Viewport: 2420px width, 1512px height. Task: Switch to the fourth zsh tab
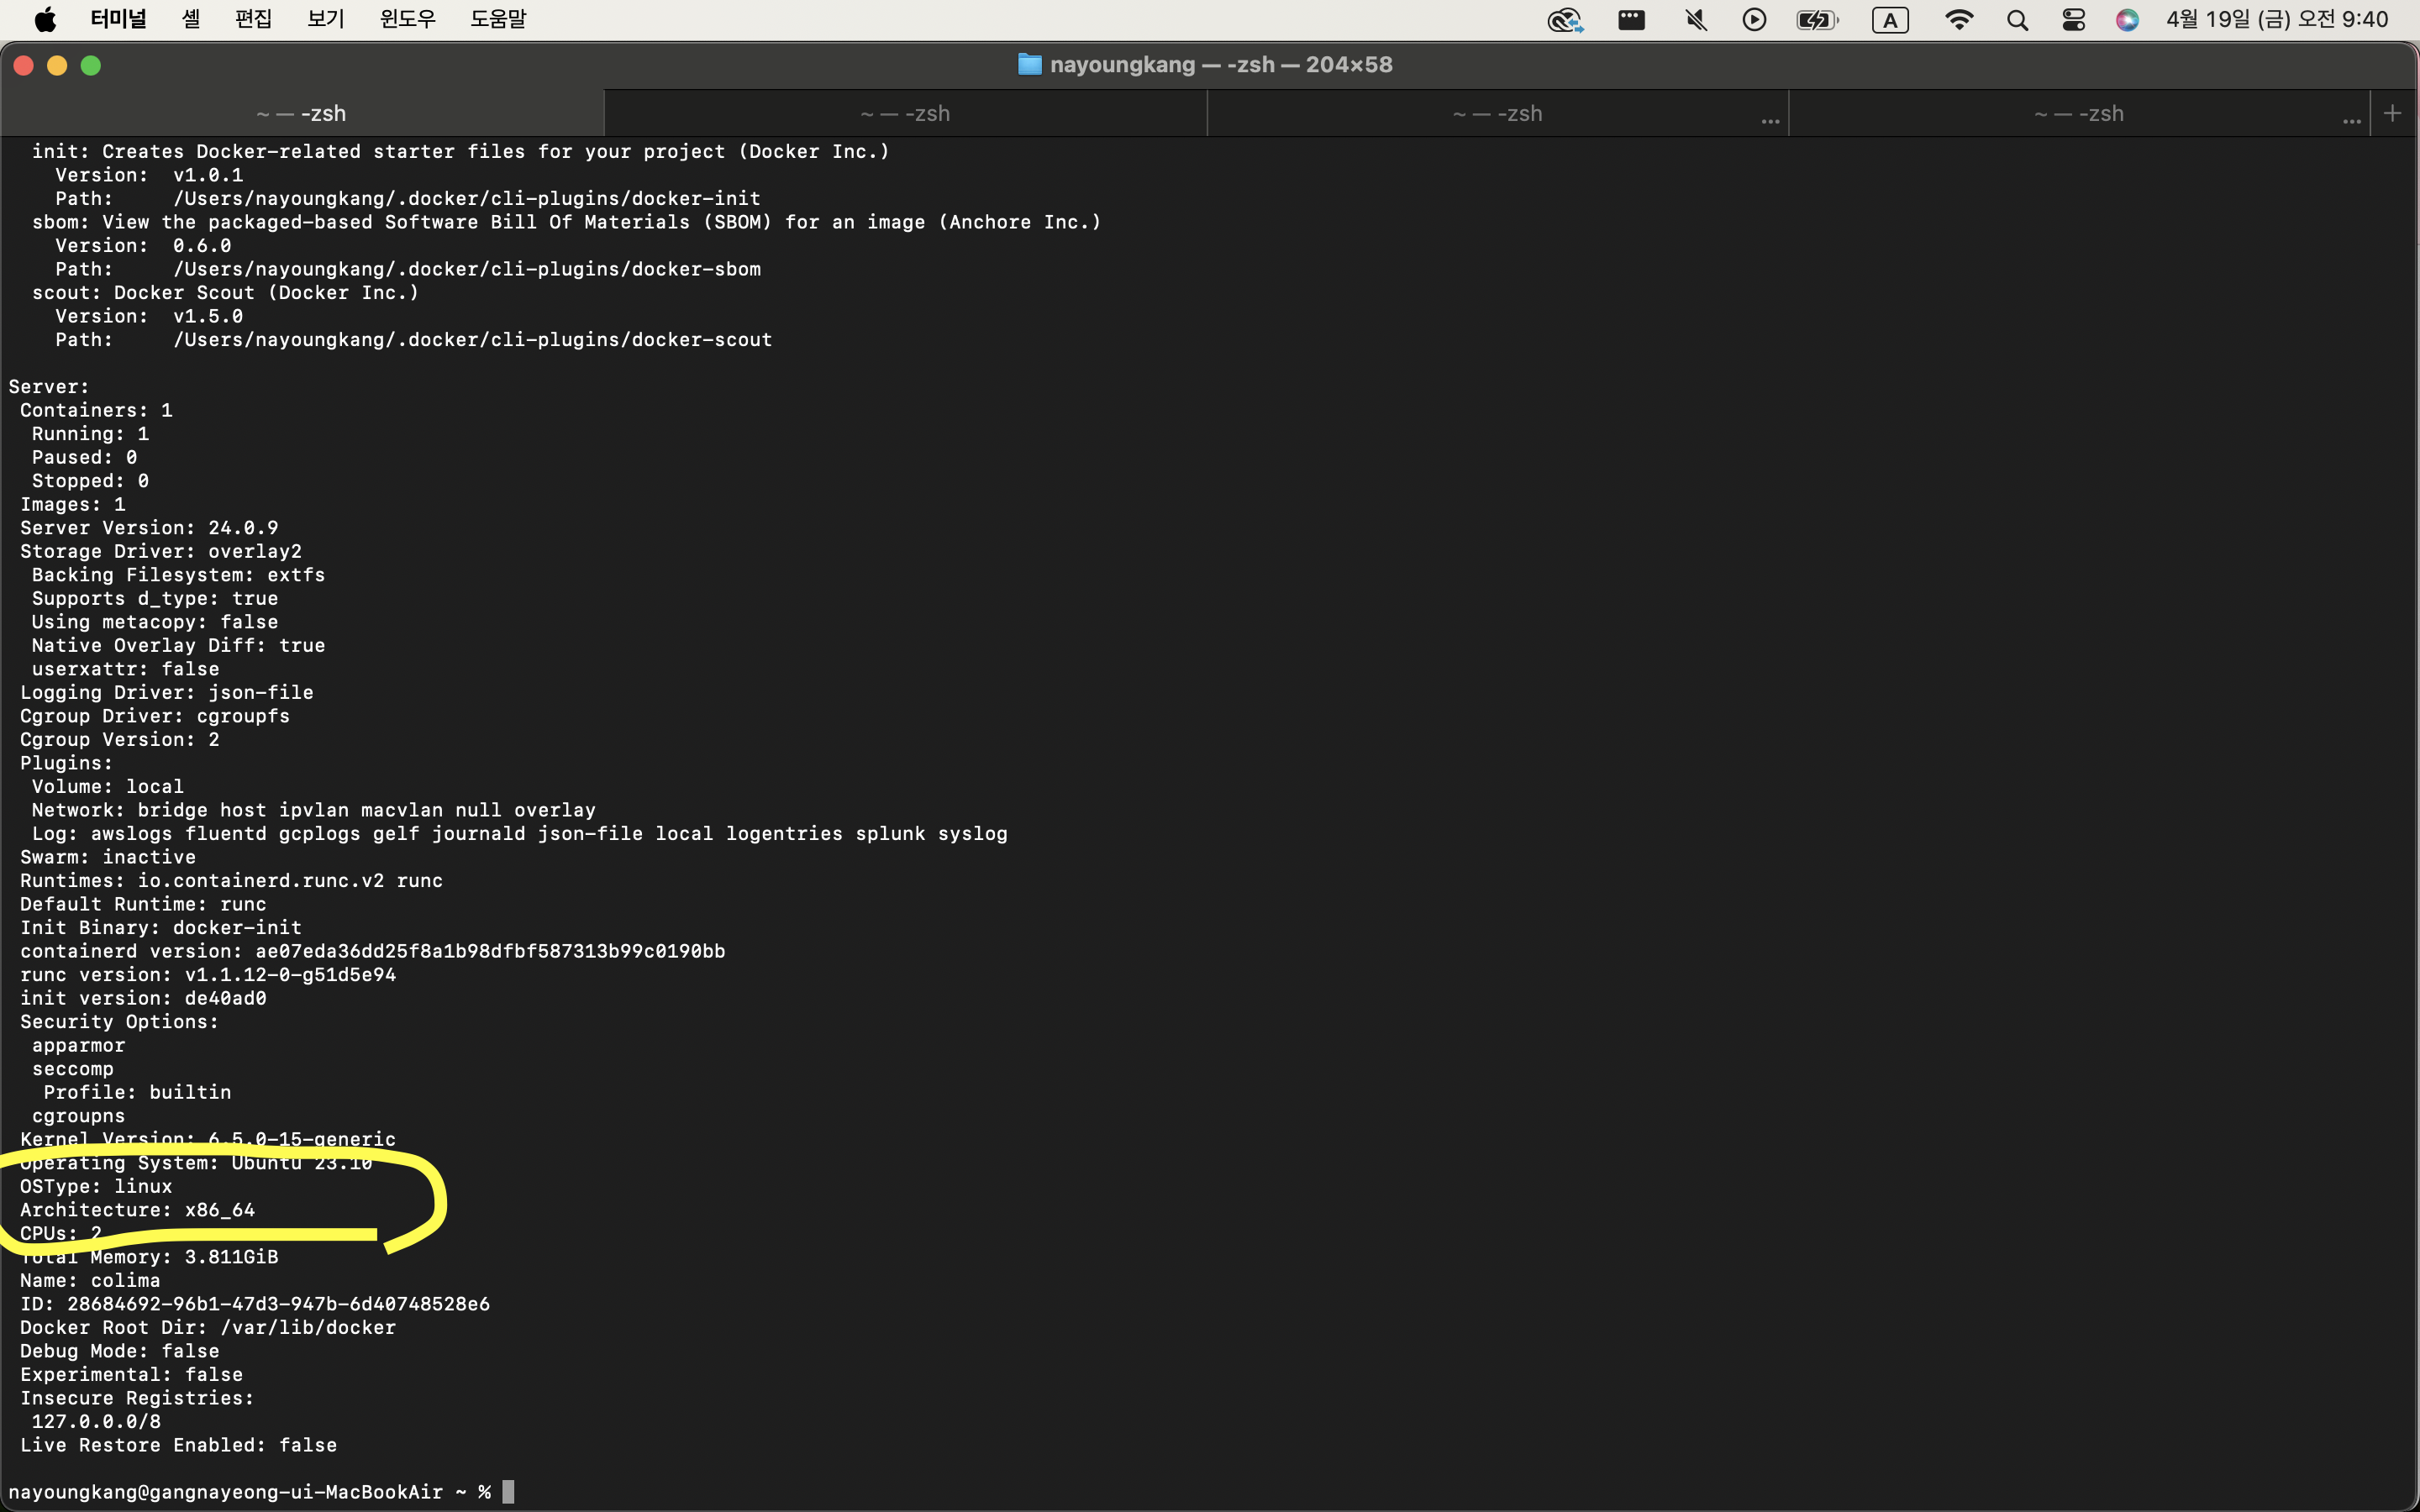pos(2078,114)
